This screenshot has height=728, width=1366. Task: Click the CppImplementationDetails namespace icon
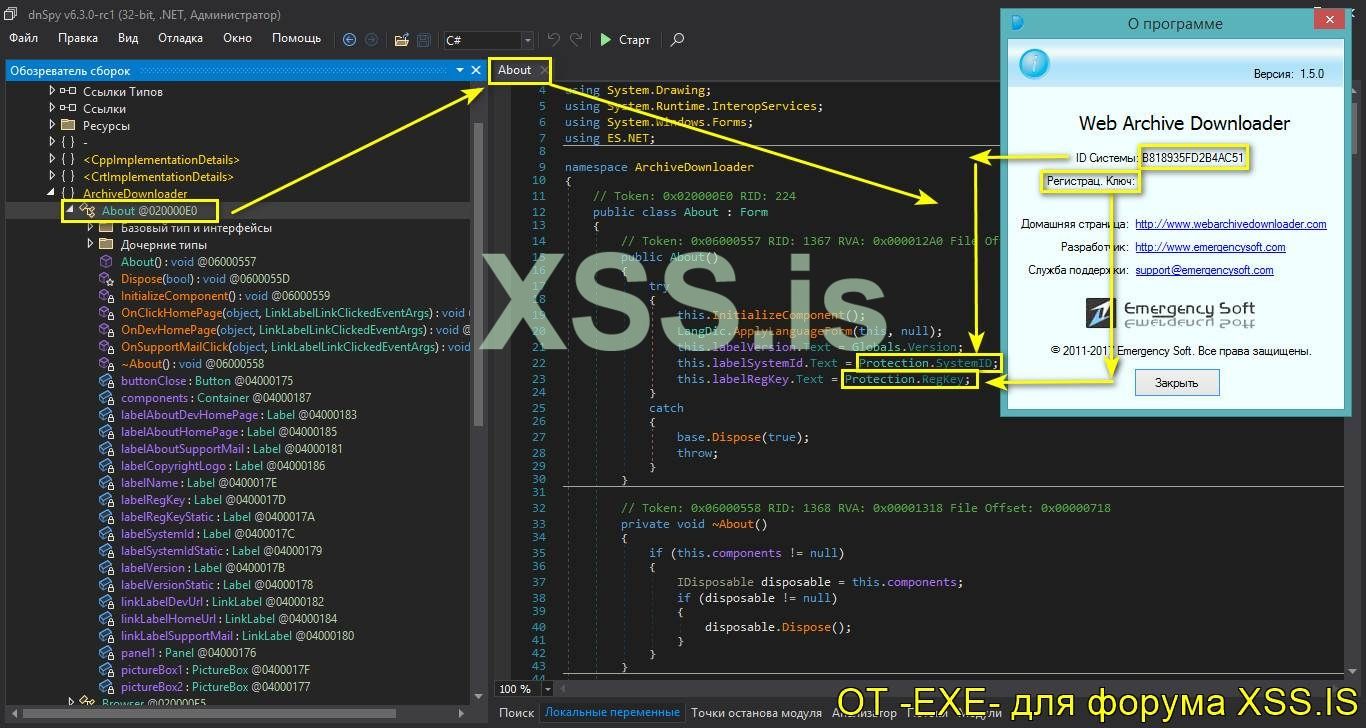[68, 160]
